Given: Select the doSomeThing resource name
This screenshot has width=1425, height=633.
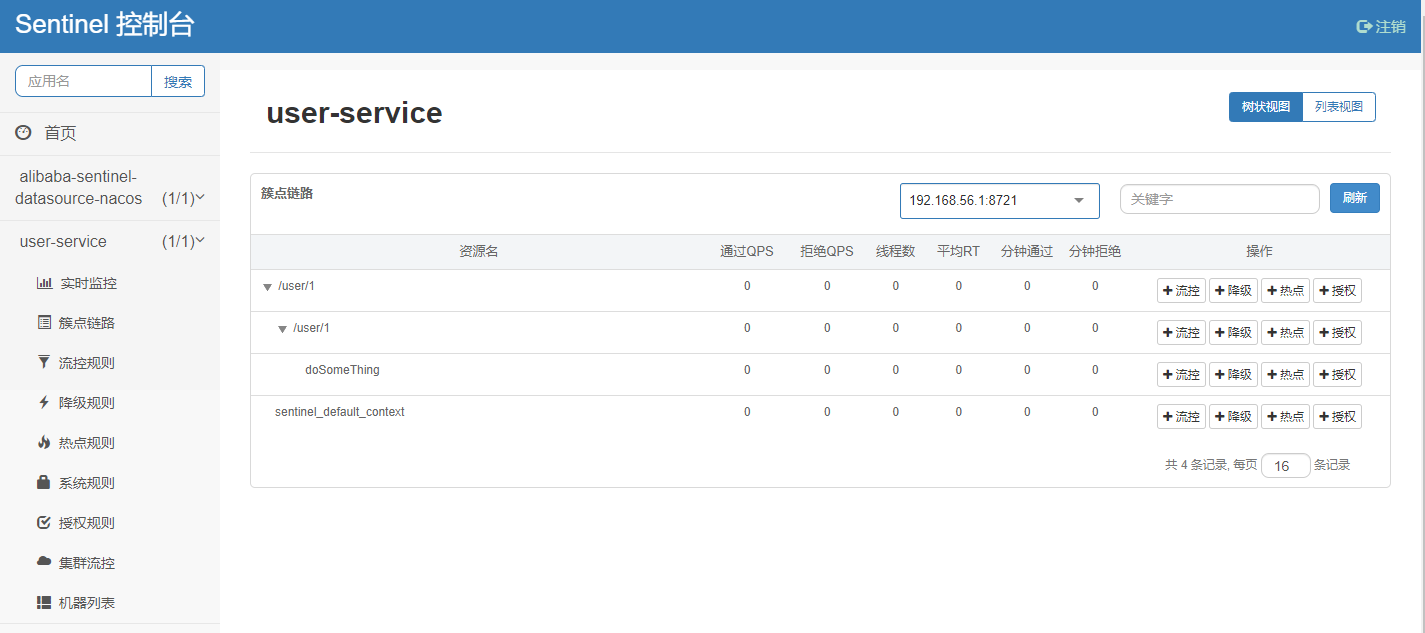Looking at the screenshot, I should [342, 370].
